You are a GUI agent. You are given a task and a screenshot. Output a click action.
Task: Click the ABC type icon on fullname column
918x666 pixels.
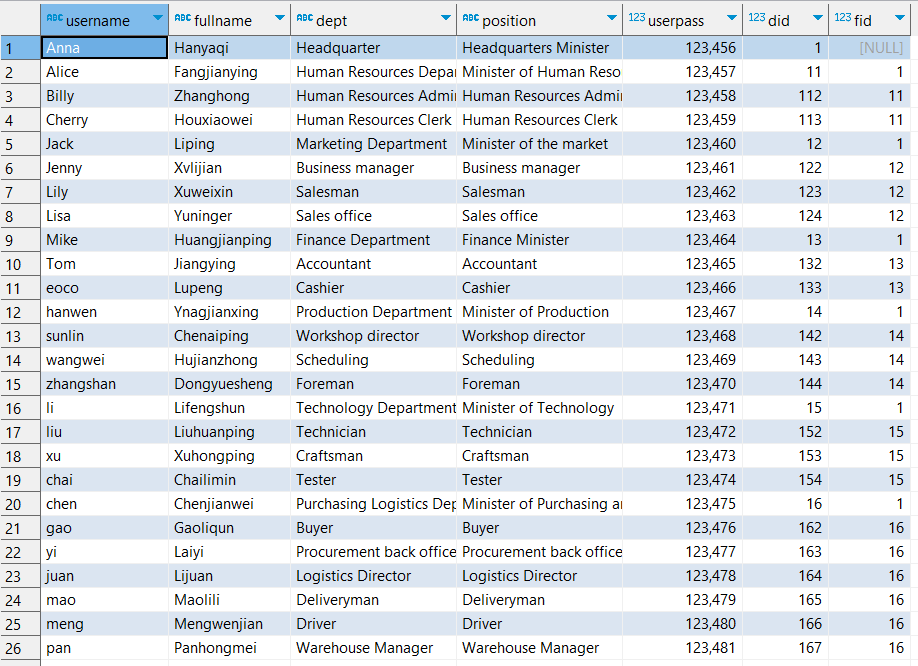(x=183, y=19)
